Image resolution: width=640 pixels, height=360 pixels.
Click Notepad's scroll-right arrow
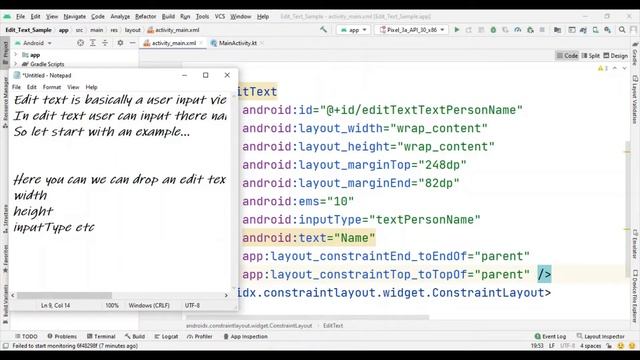pos(226,295)
